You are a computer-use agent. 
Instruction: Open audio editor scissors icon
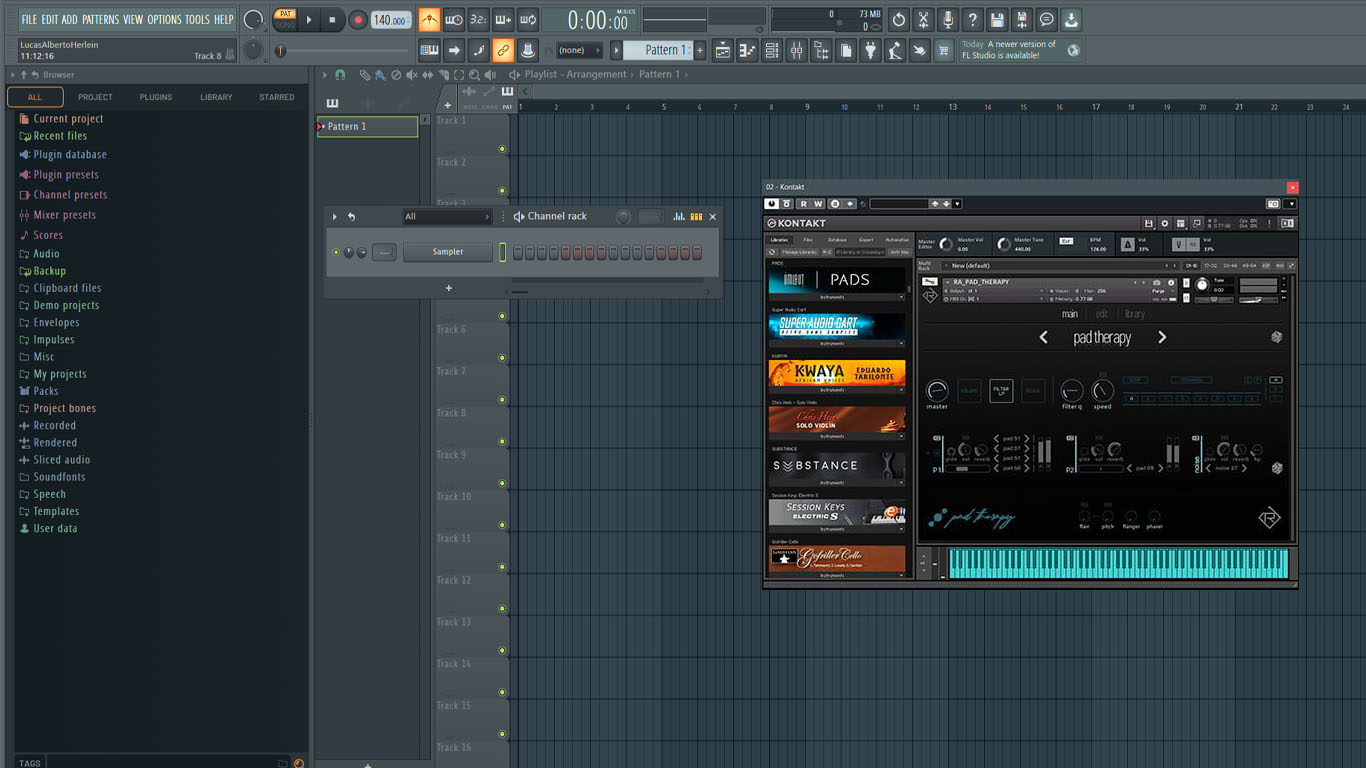pyautogui.click(x=923, y=20)
